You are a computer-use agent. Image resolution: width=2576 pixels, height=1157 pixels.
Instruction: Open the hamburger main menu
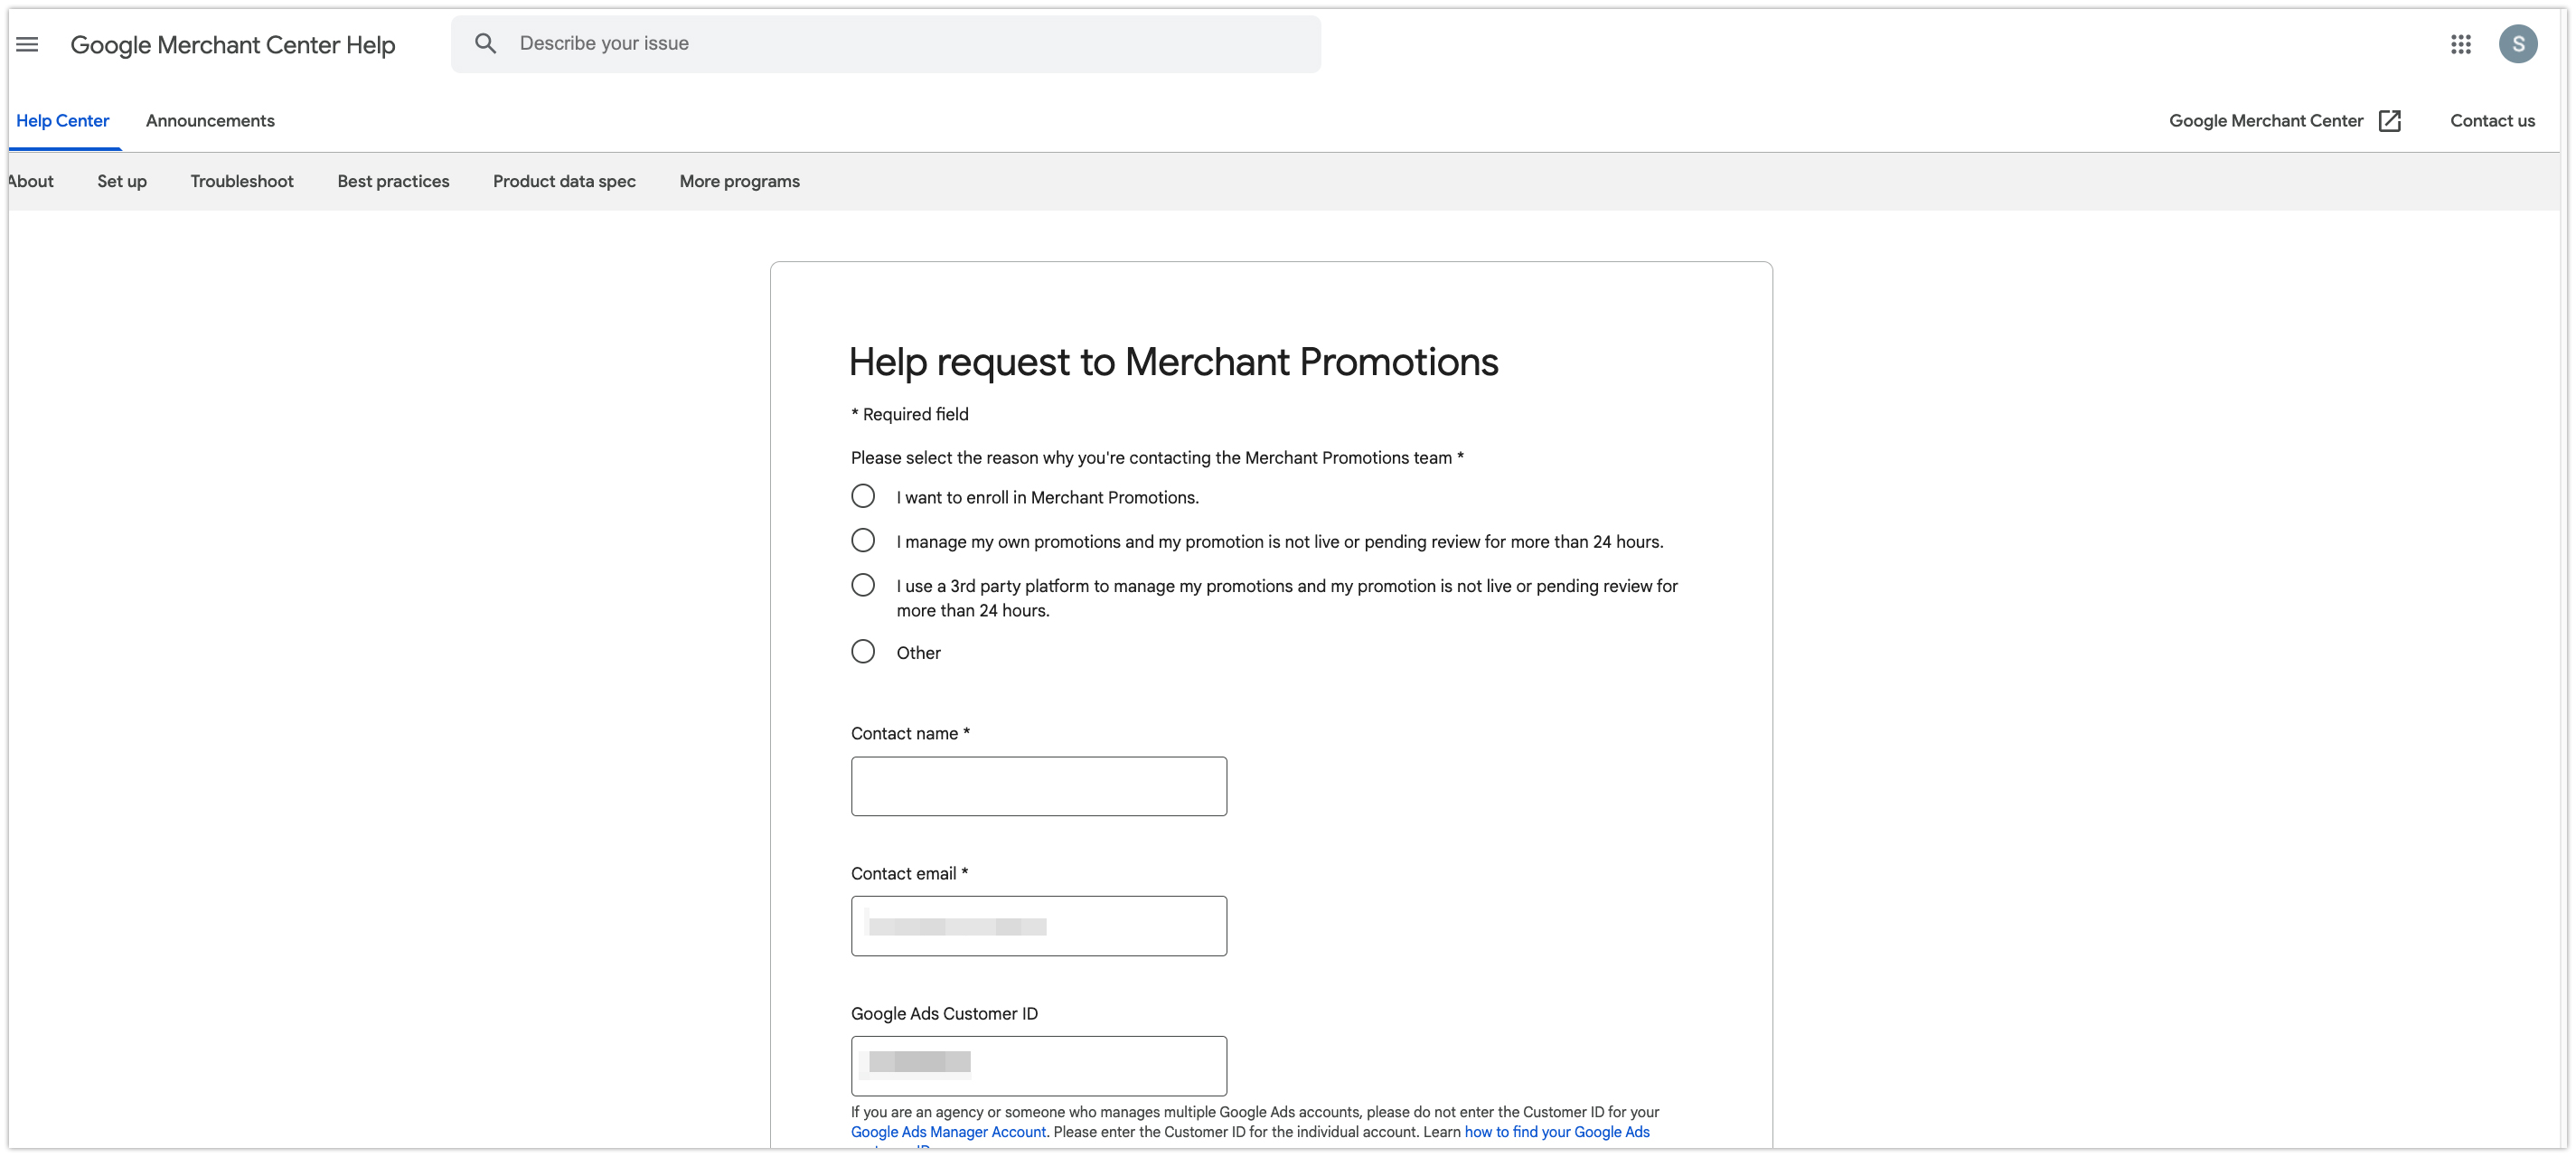pos(27,44)
